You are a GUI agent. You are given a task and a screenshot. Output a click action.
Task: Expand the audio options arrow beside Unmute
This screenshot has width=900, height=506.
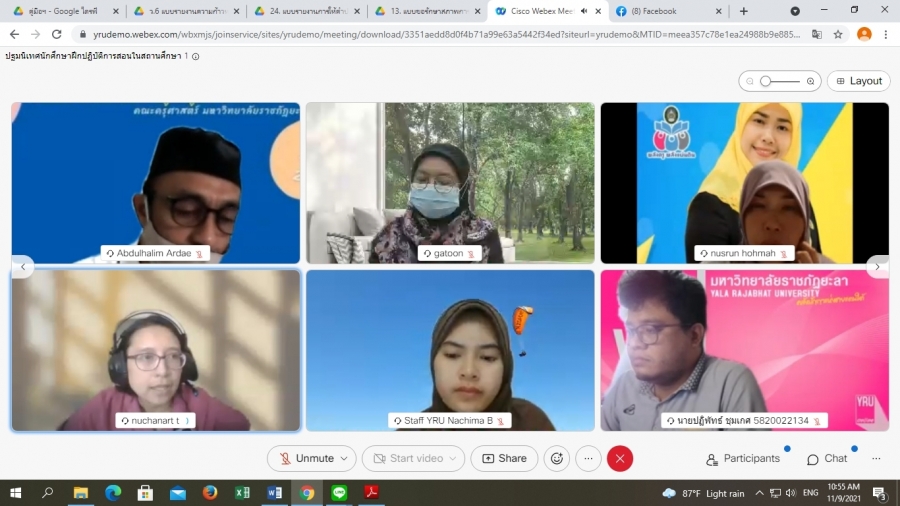pos(345,458)
